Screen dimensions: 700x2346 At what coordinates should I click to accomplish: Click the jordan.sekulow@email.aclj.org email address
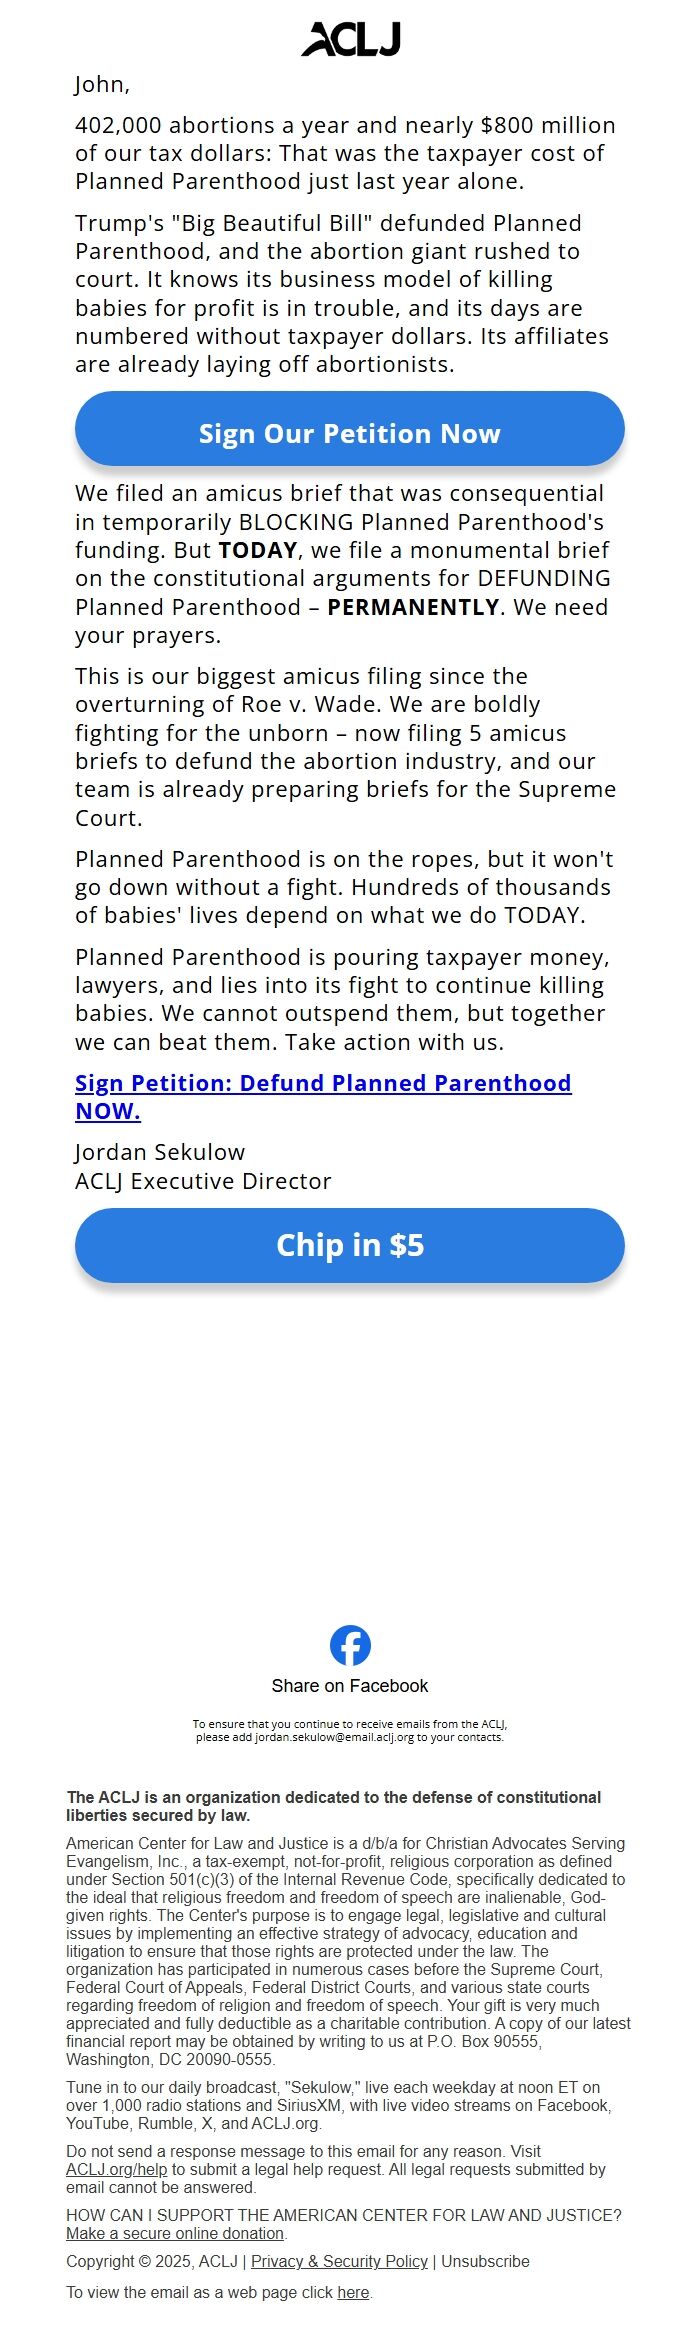tap(334, 1737)
